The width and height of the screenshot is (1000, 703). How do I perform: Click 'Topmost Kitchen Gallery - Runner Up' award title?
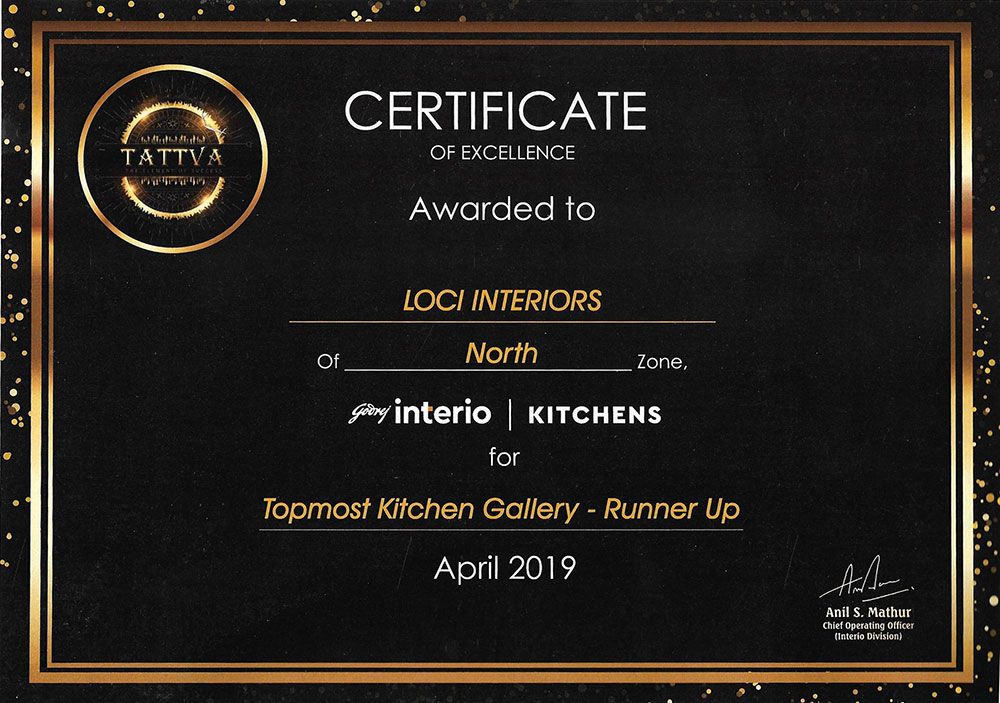(501, 509)
